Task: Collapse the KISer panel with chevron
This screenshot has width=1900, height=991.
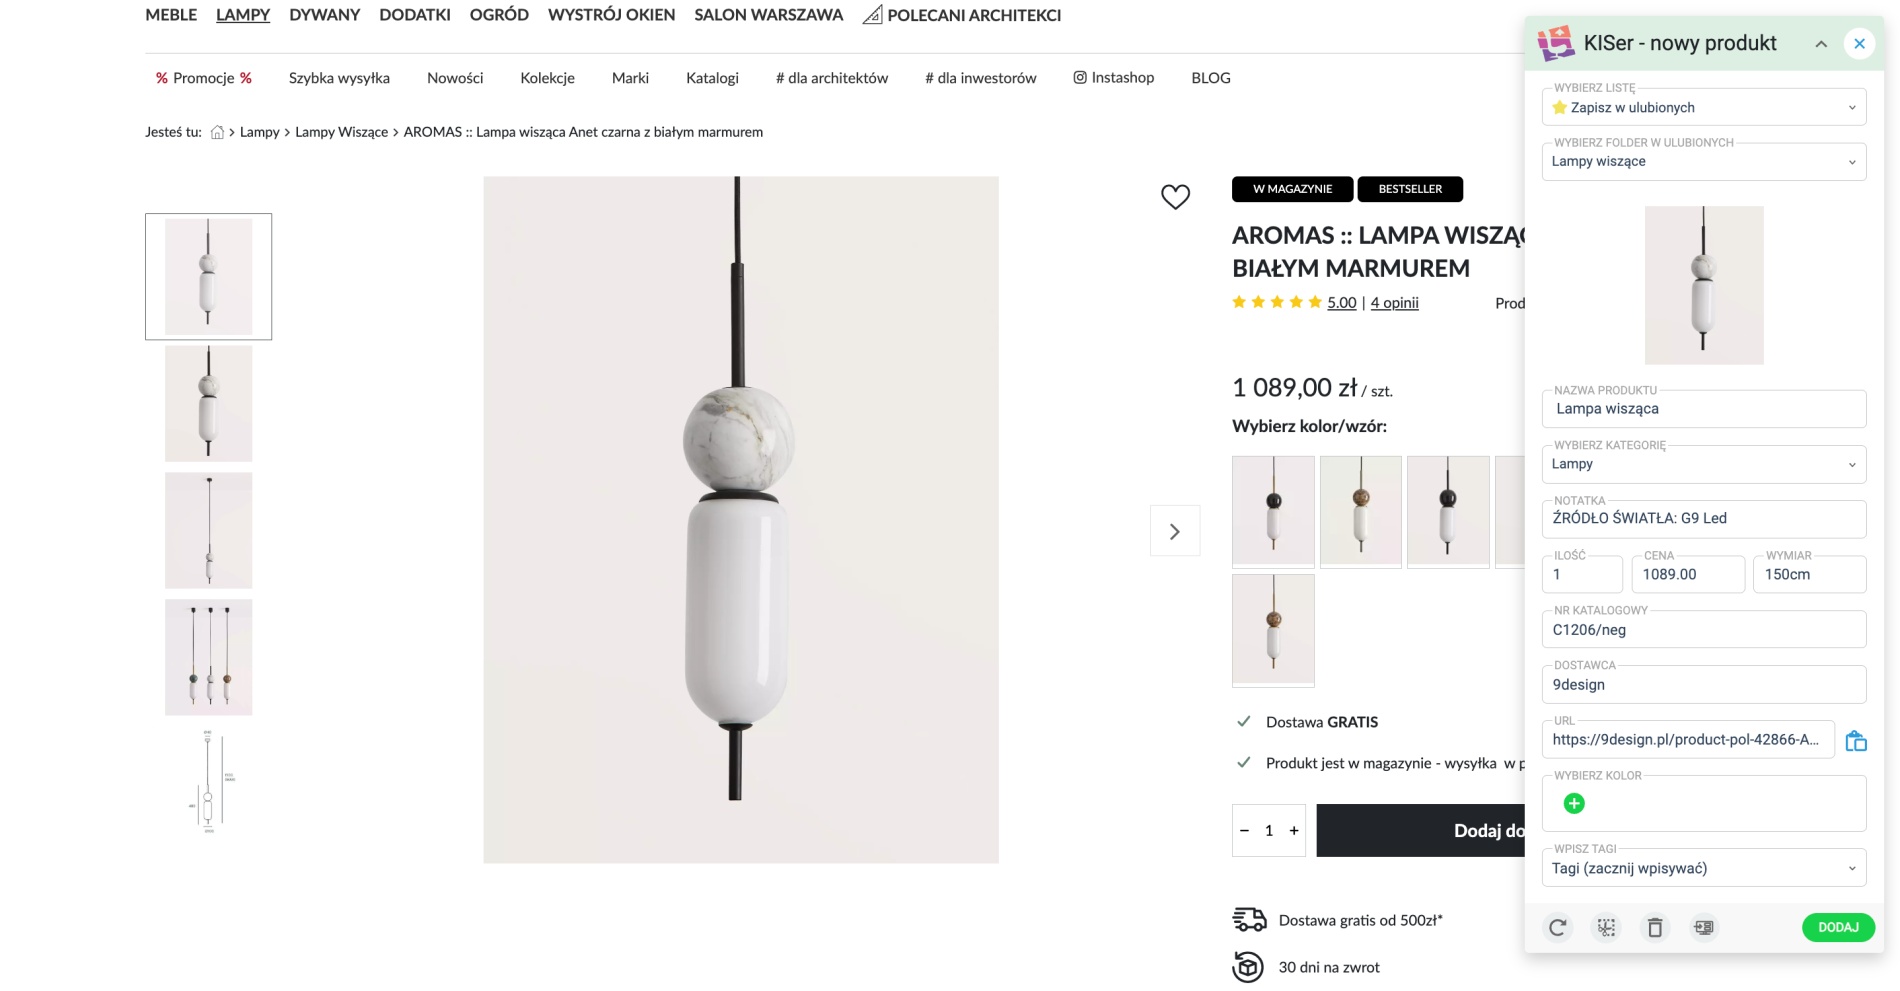Action: tap(1821, 44)
